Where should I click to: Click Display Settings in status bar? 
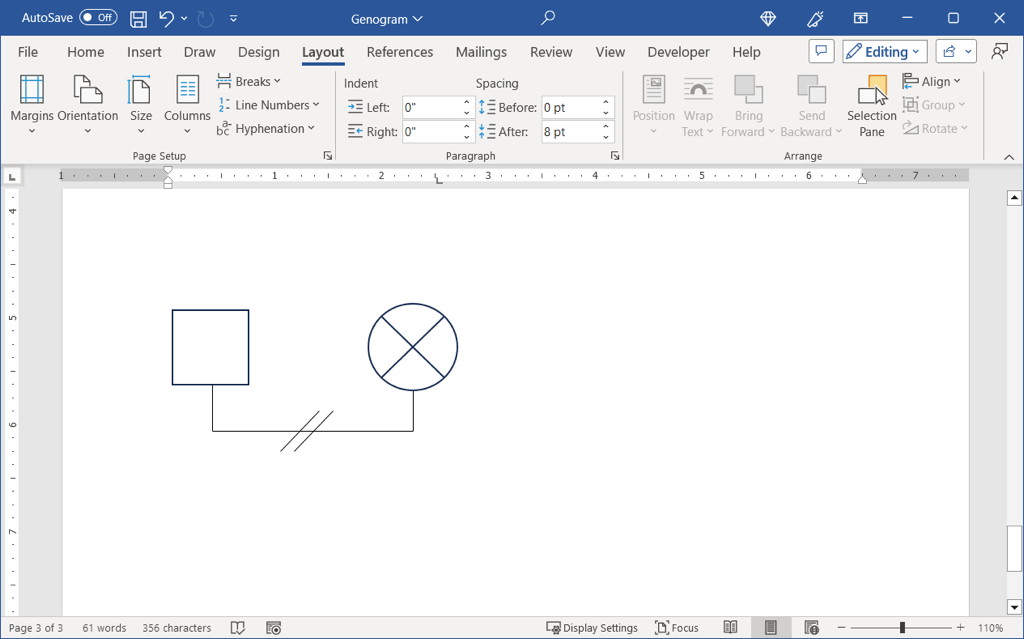pos(592,628)
